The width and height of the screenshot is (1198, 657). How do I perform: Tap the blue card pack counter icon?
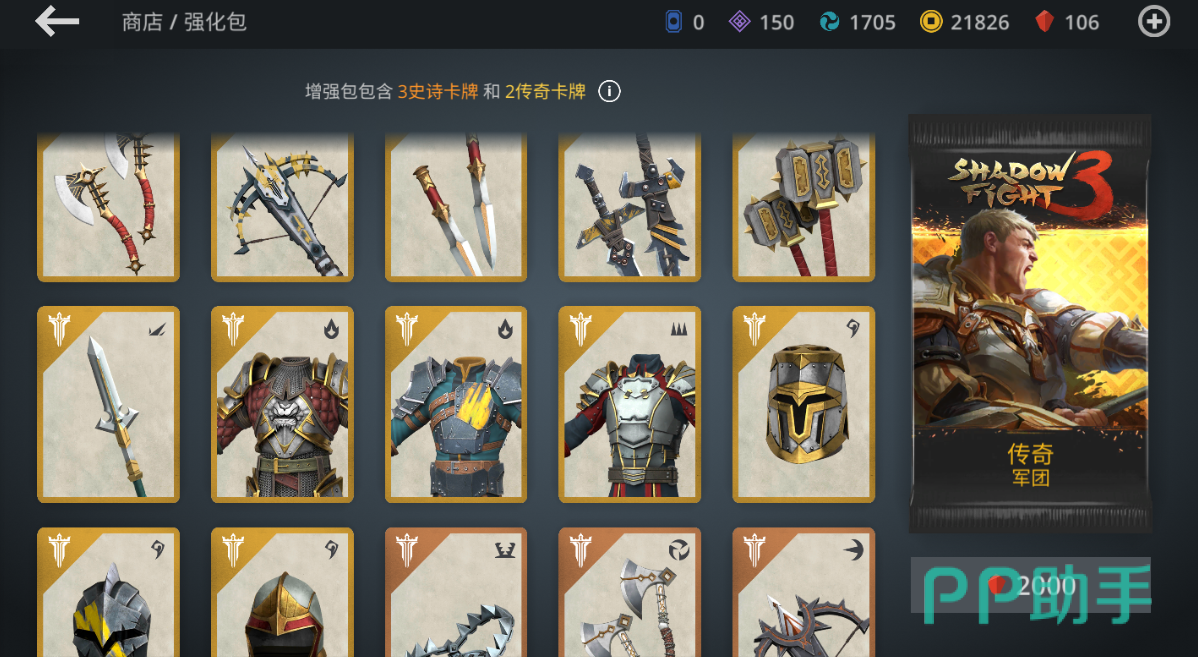click(x=673, y=21)
